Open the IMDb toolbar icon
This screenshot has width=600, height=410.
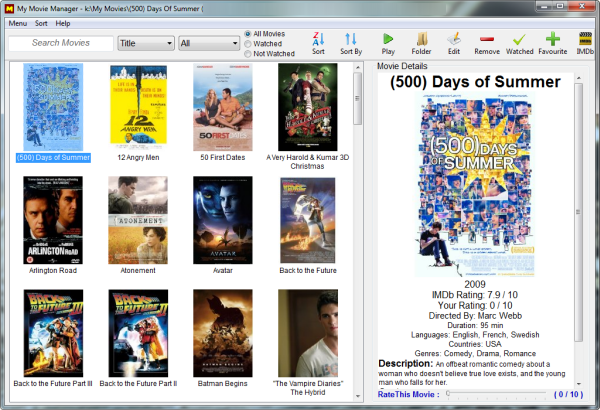585,39
